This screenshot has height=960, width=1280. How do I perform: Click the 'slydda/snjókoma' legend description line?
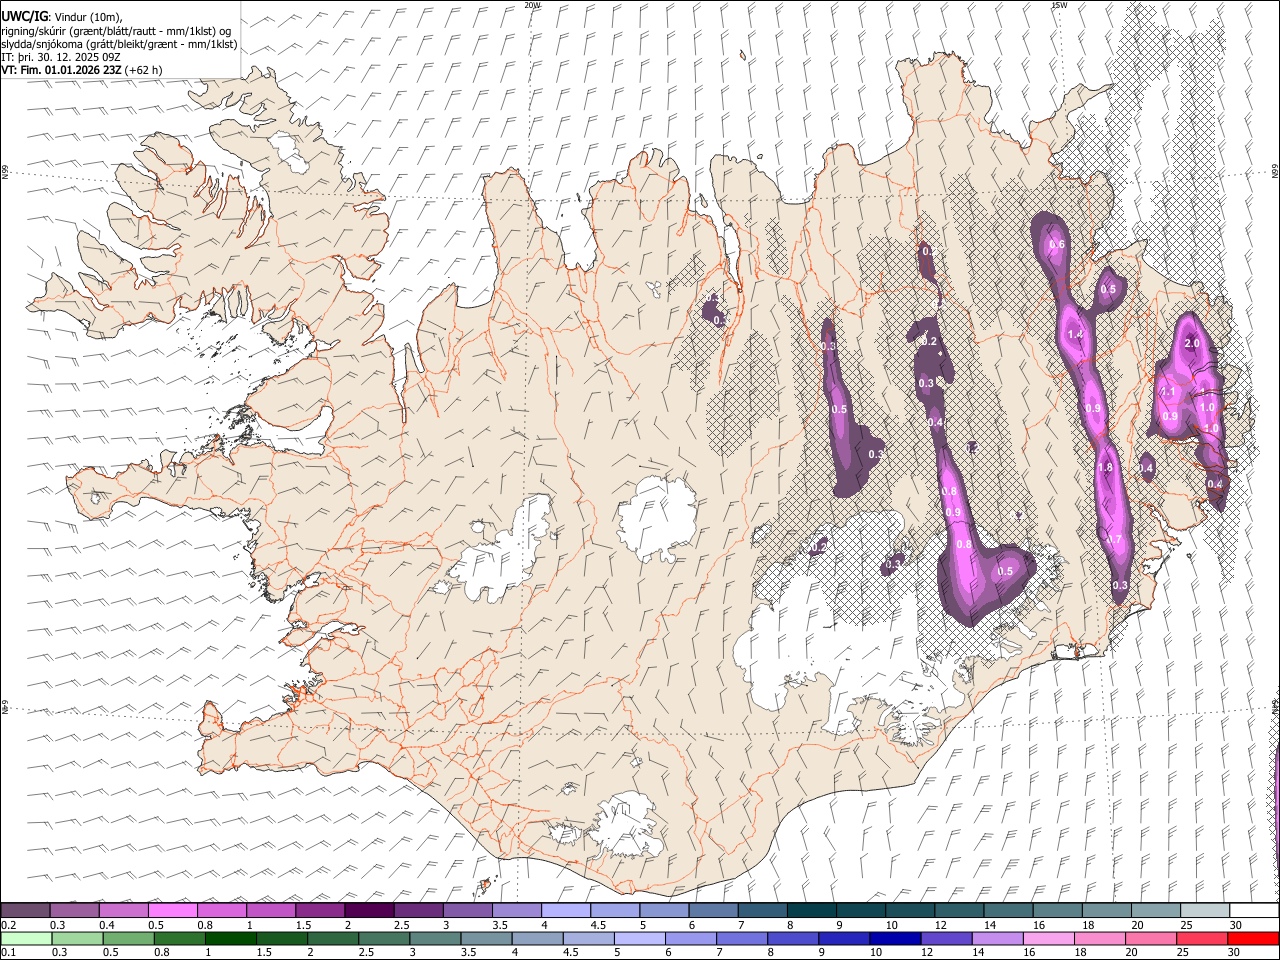click(x=119, y=44)
